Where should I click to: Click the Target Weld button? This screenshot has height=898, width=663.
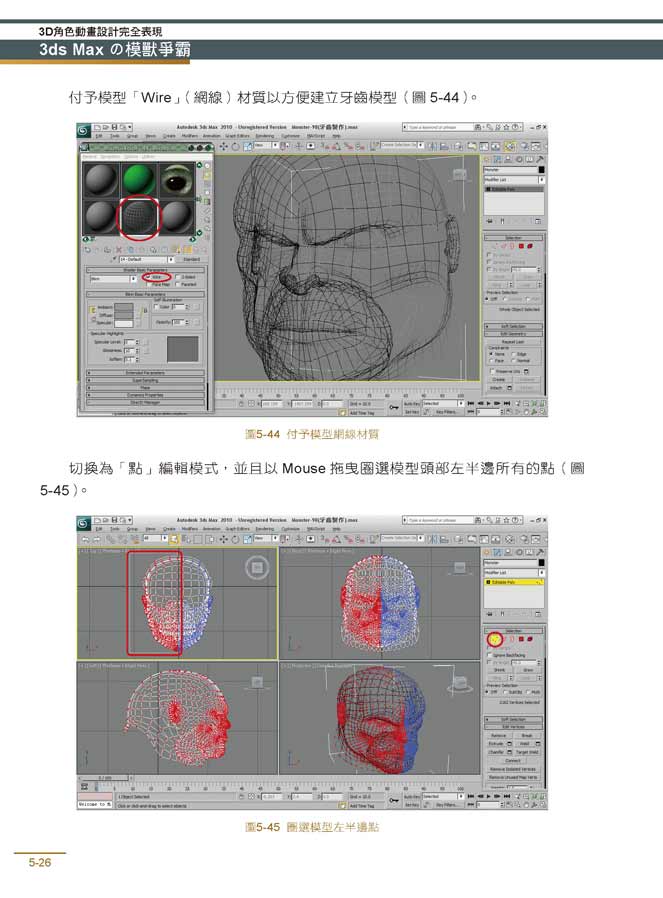pos(527,752)
